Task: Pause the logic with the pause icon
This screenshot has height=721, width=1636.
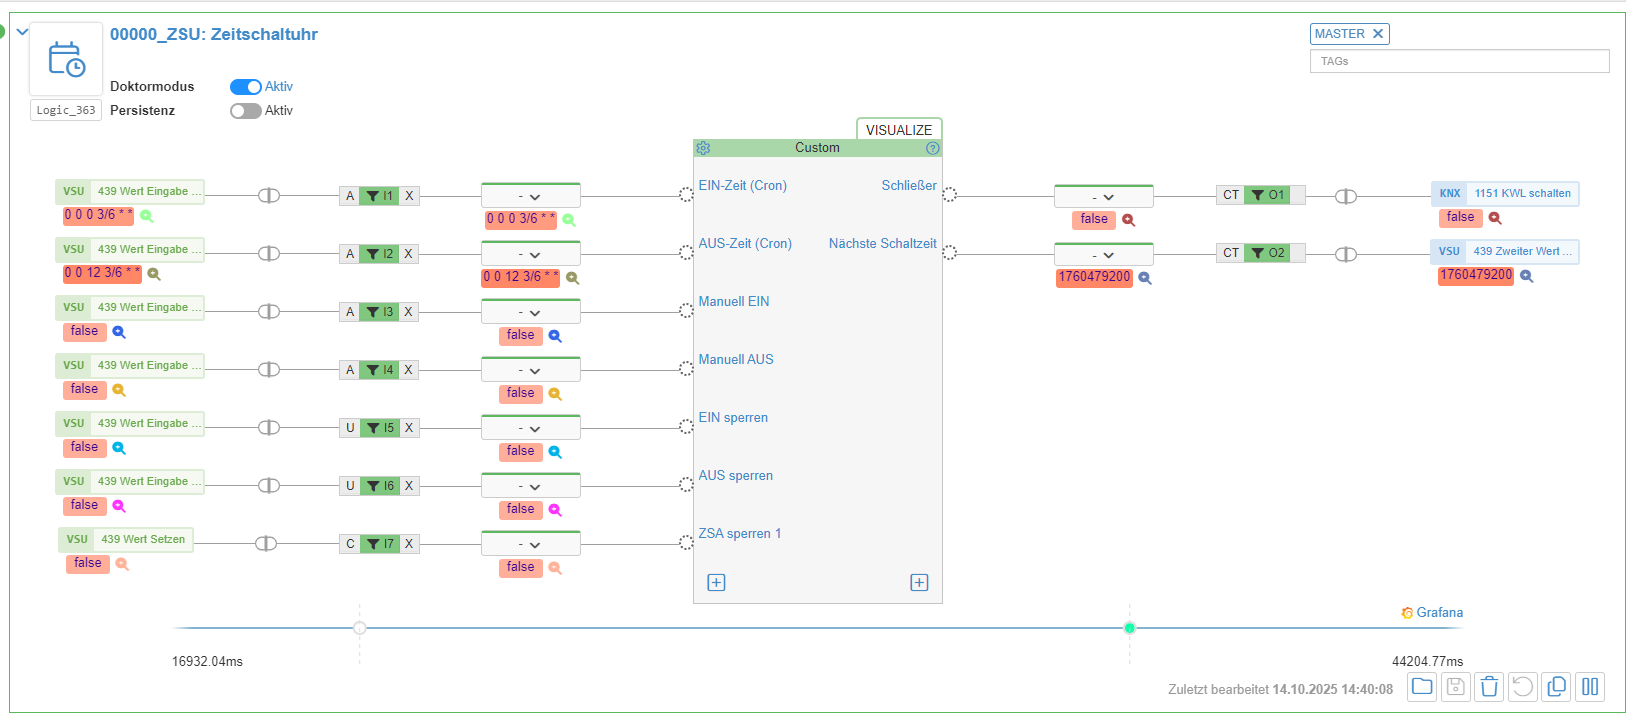Action: [x=1590, y=686]
